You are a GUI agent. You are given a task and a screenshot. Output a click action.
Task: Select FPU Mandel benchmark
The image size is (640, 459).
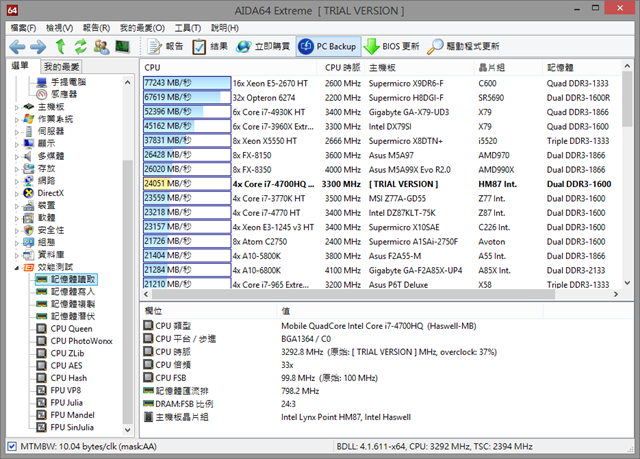tap(65, 415)
